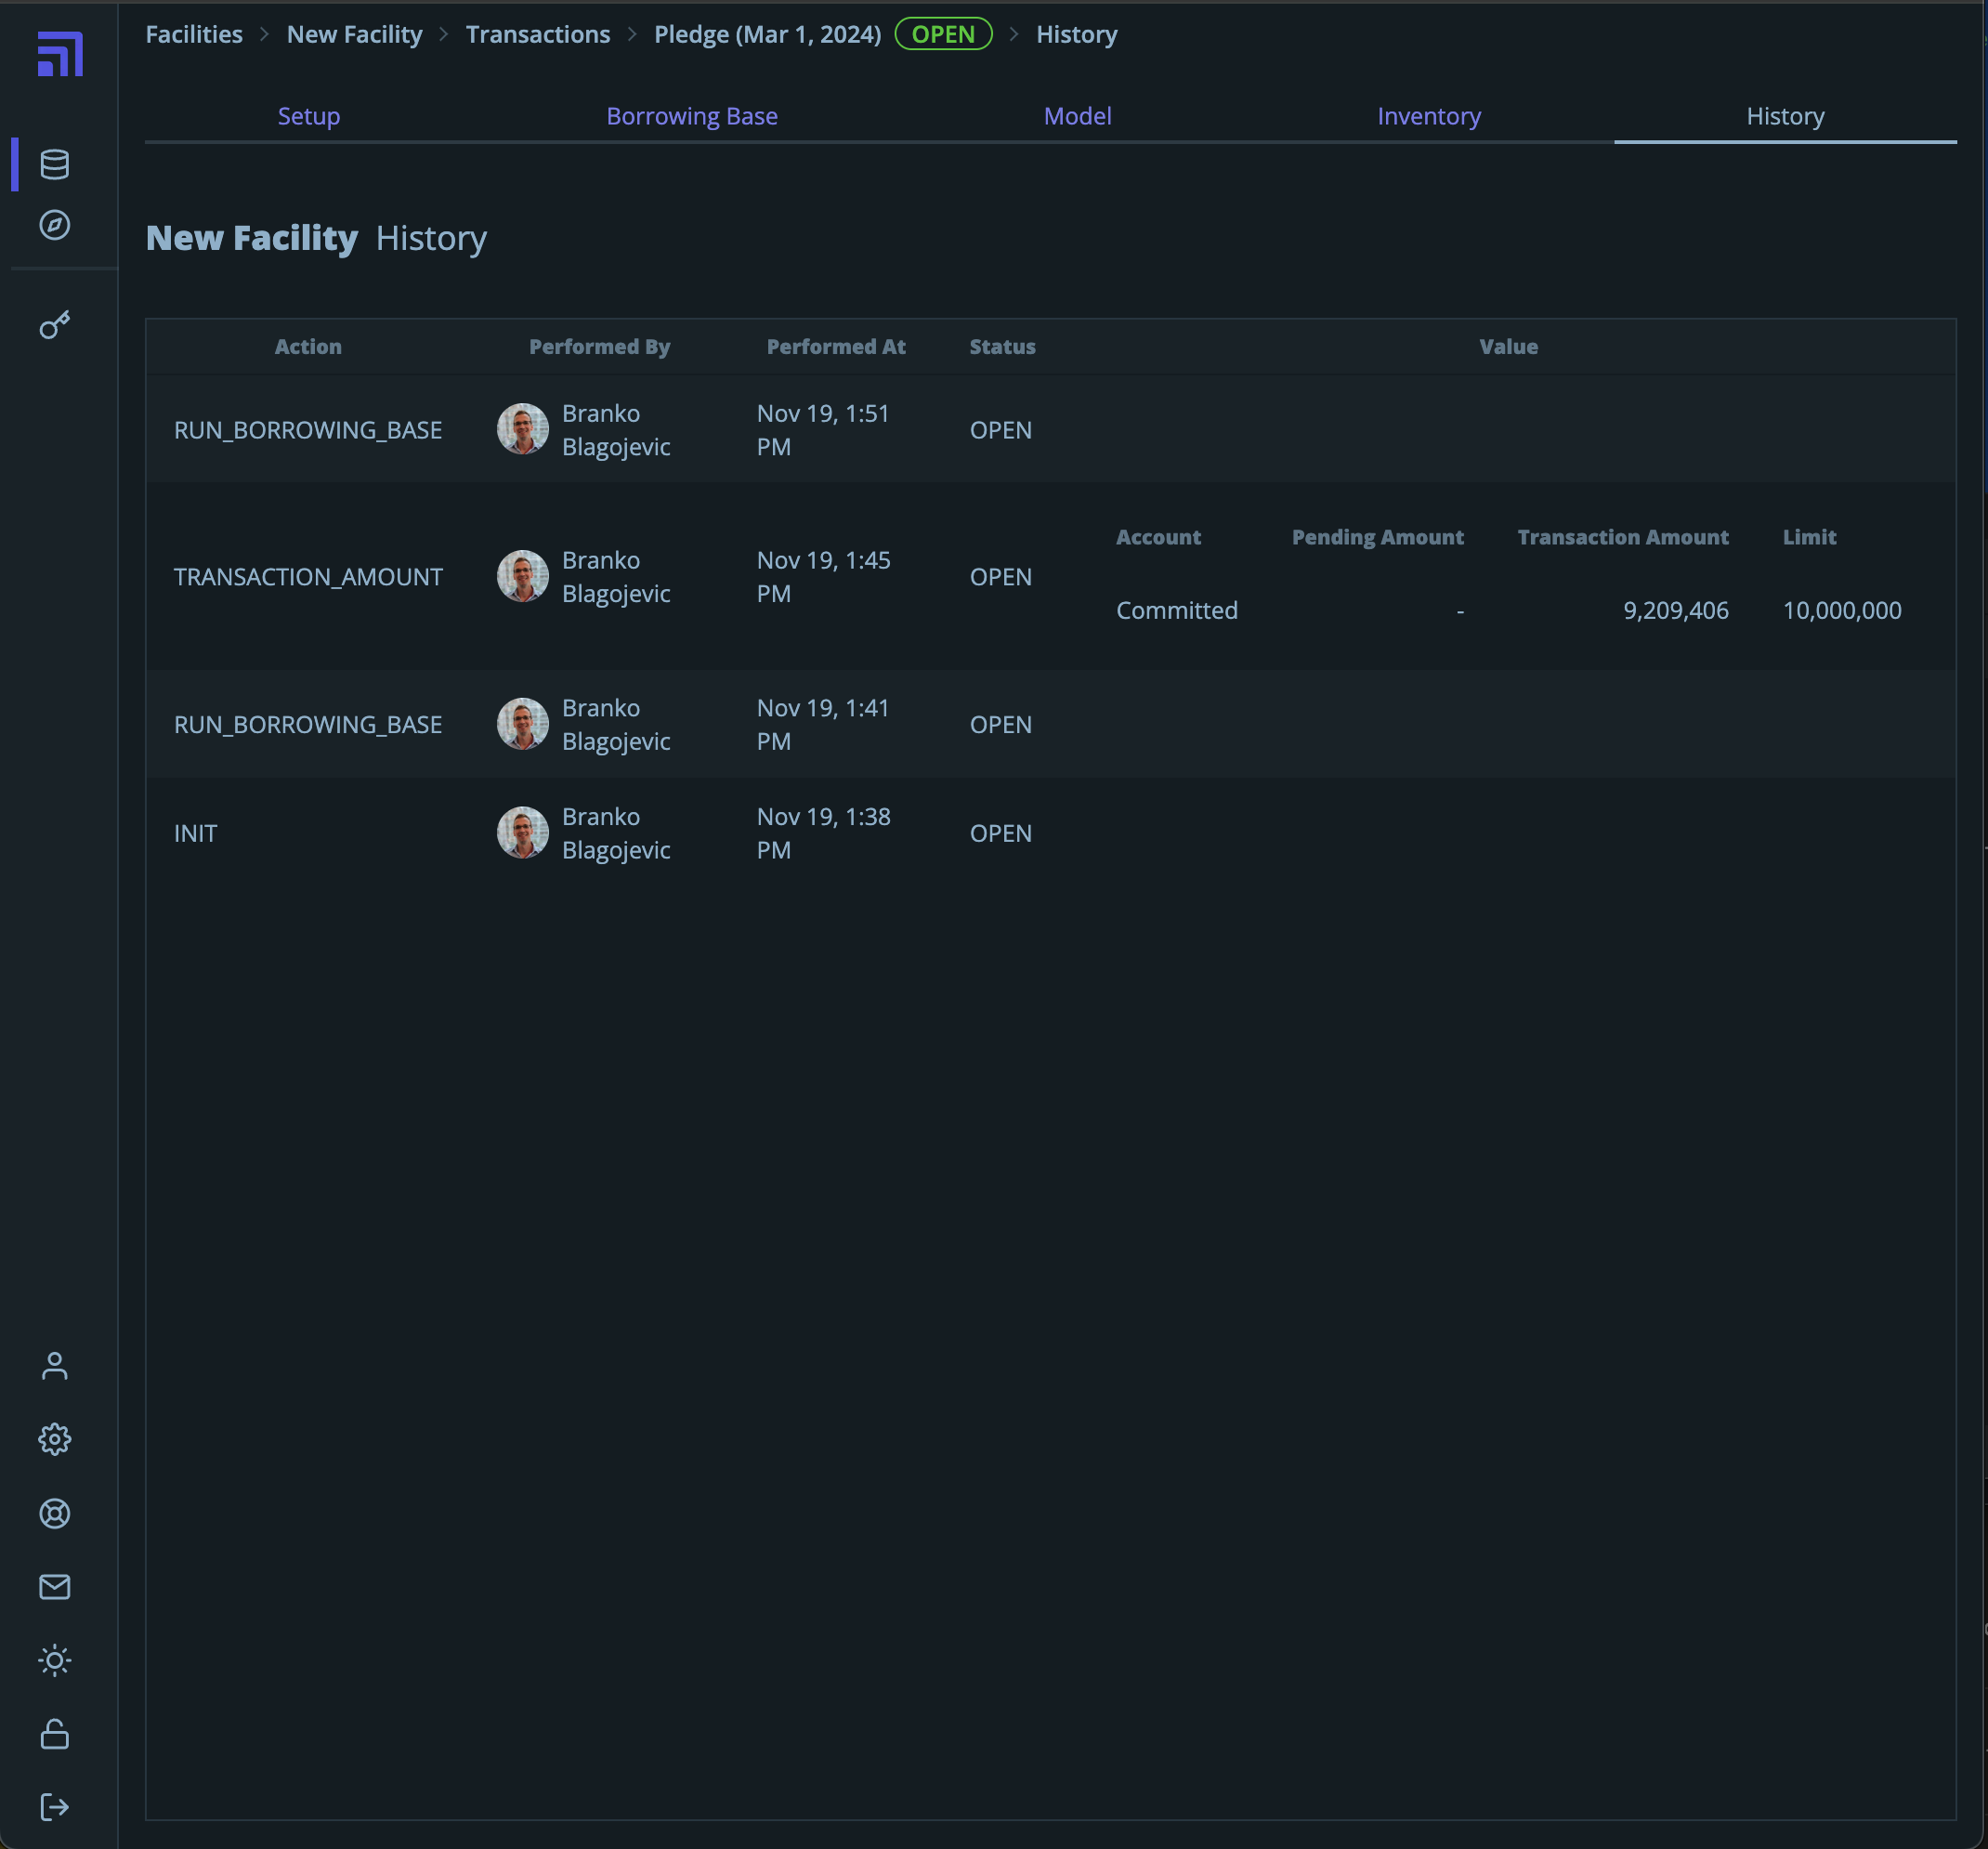Click the unlock padlock icon

[55, 1734]
